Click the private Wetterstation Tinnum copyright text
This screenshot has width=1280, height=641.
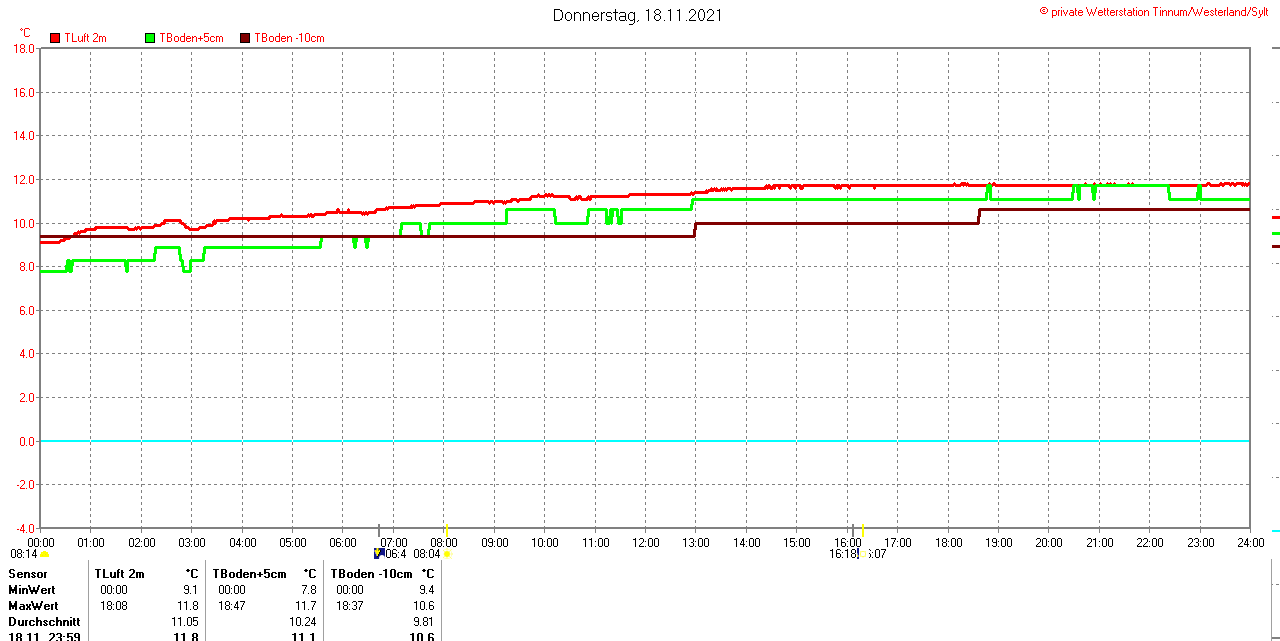coord(1158,12)
